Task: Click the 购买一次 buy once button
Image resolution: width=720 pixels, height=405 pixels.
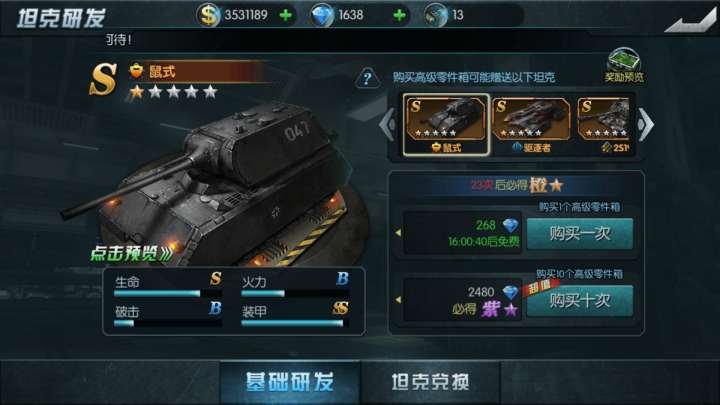Action: pyautogui.click(x=580, y=234)
